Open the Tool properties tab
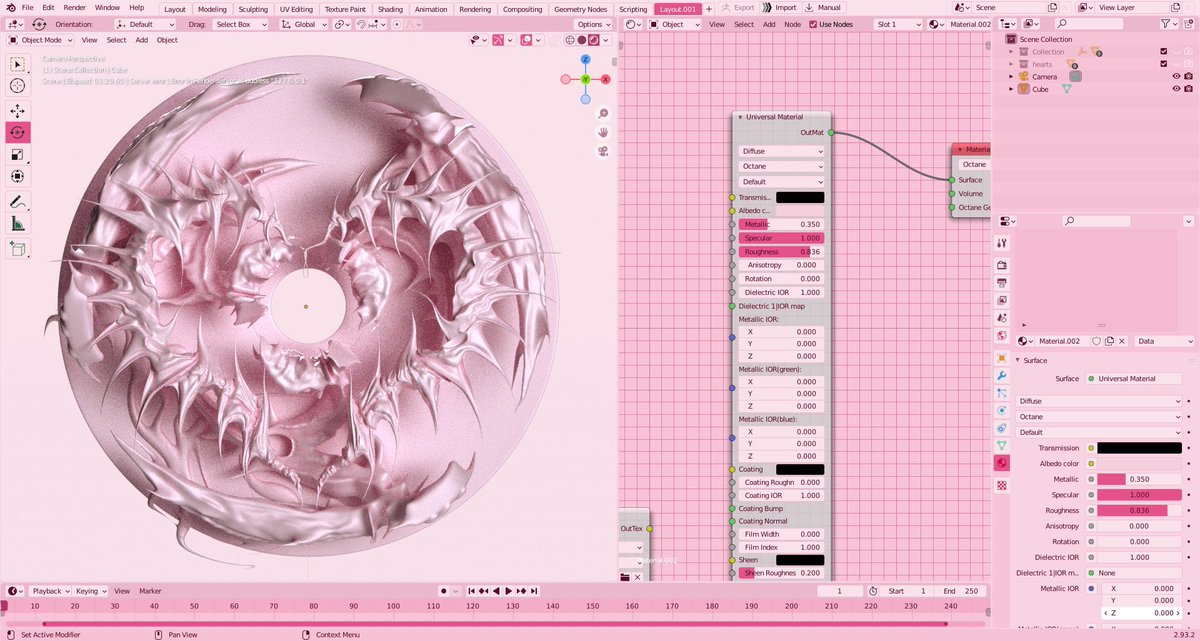 tap(1002, 243)
